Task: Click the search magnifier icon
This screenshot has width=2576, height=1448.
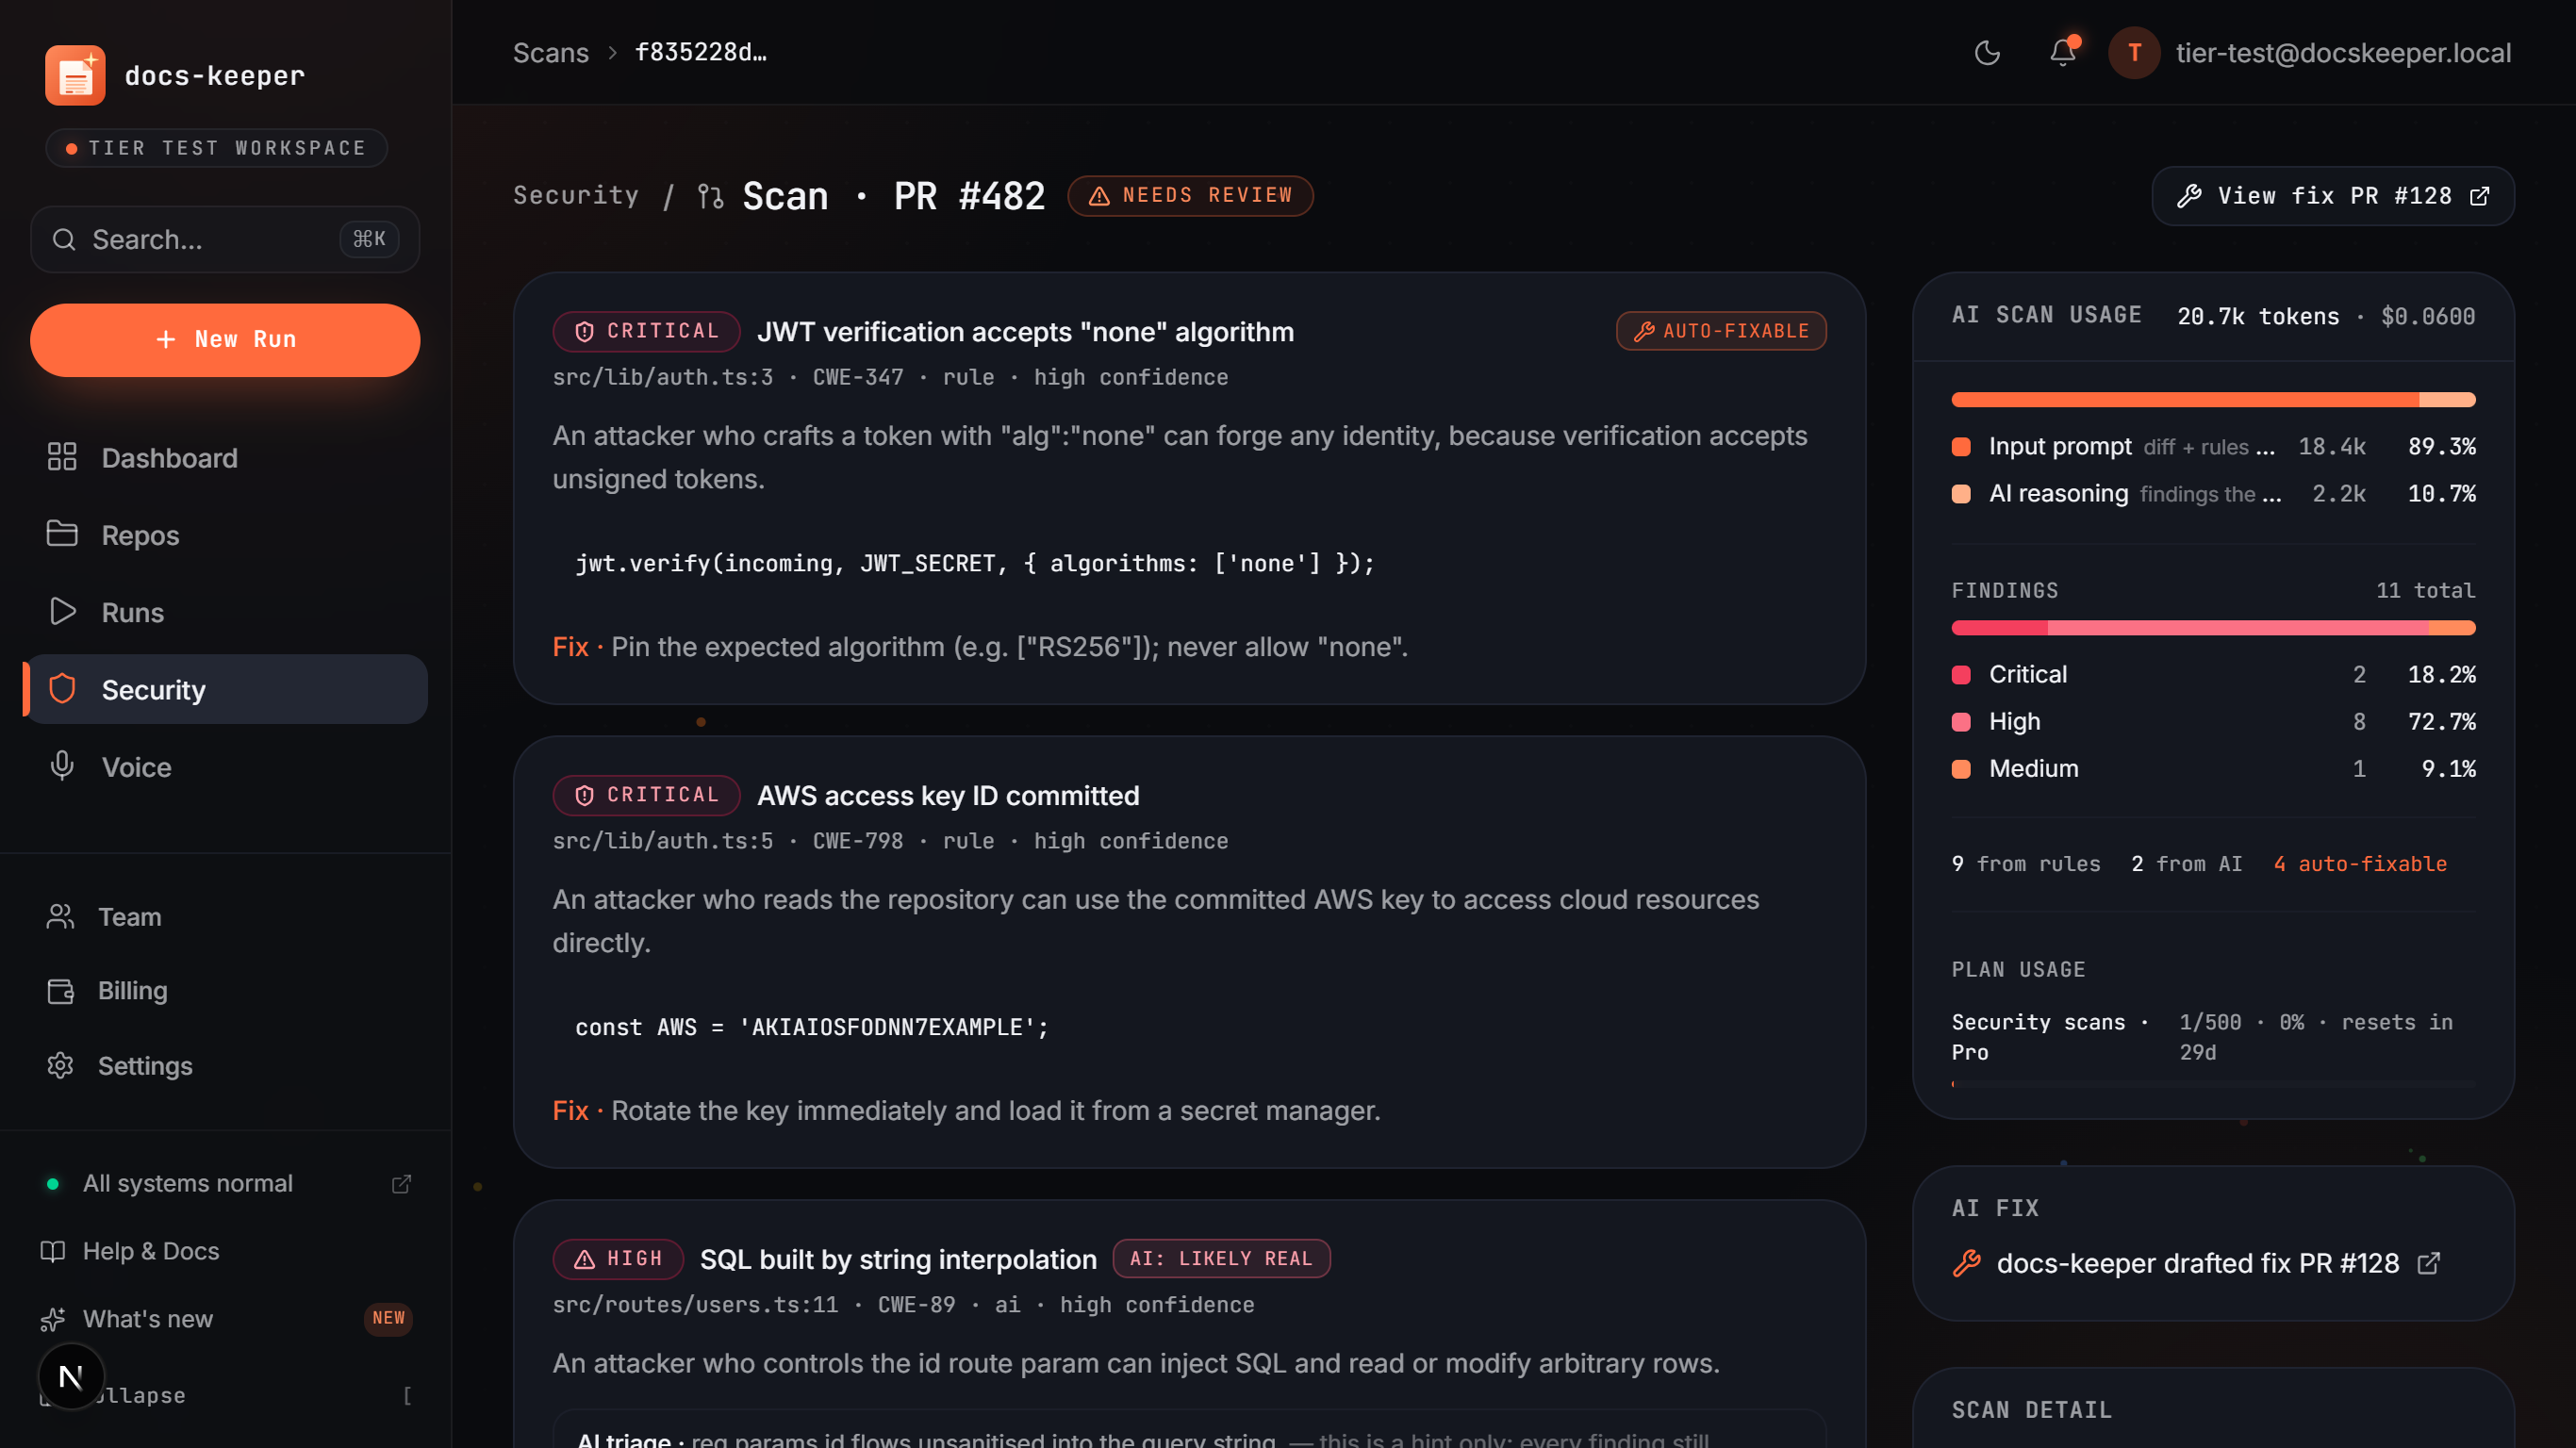Action: [64, 240]
